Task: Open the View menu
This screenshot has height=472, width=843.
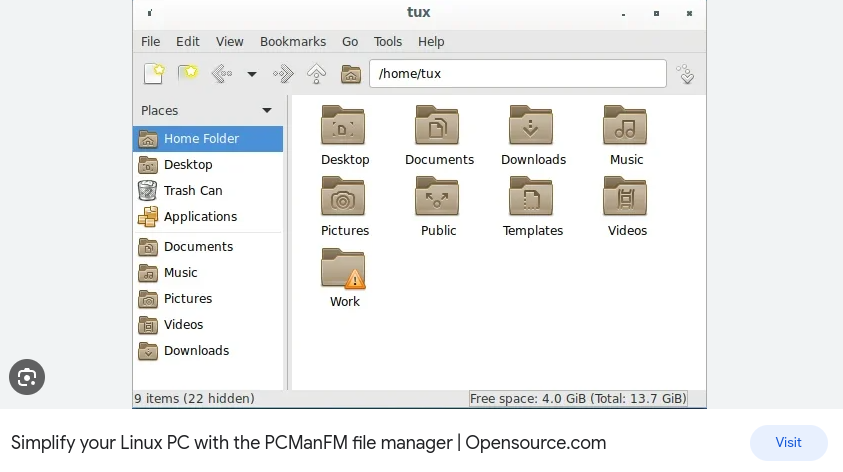Action: [x=229, y=42]
